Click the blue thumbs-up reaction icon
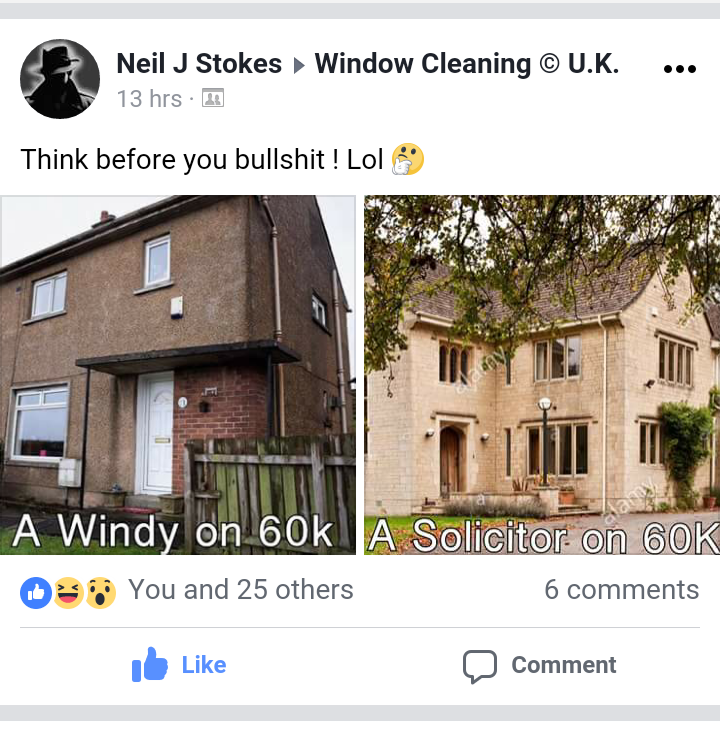Screen dimensions: 720x731 [36, 593]
